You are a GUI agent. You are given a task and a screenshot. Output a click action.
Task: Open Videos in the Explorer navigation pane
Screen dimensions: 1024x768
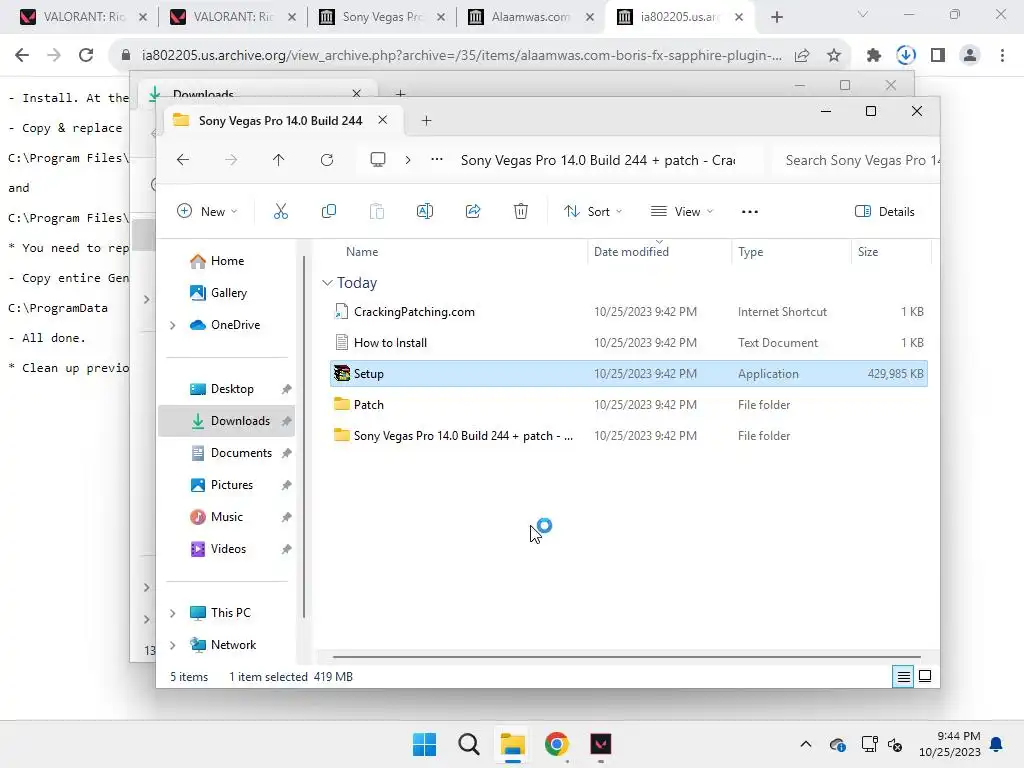tap(228, 549)
